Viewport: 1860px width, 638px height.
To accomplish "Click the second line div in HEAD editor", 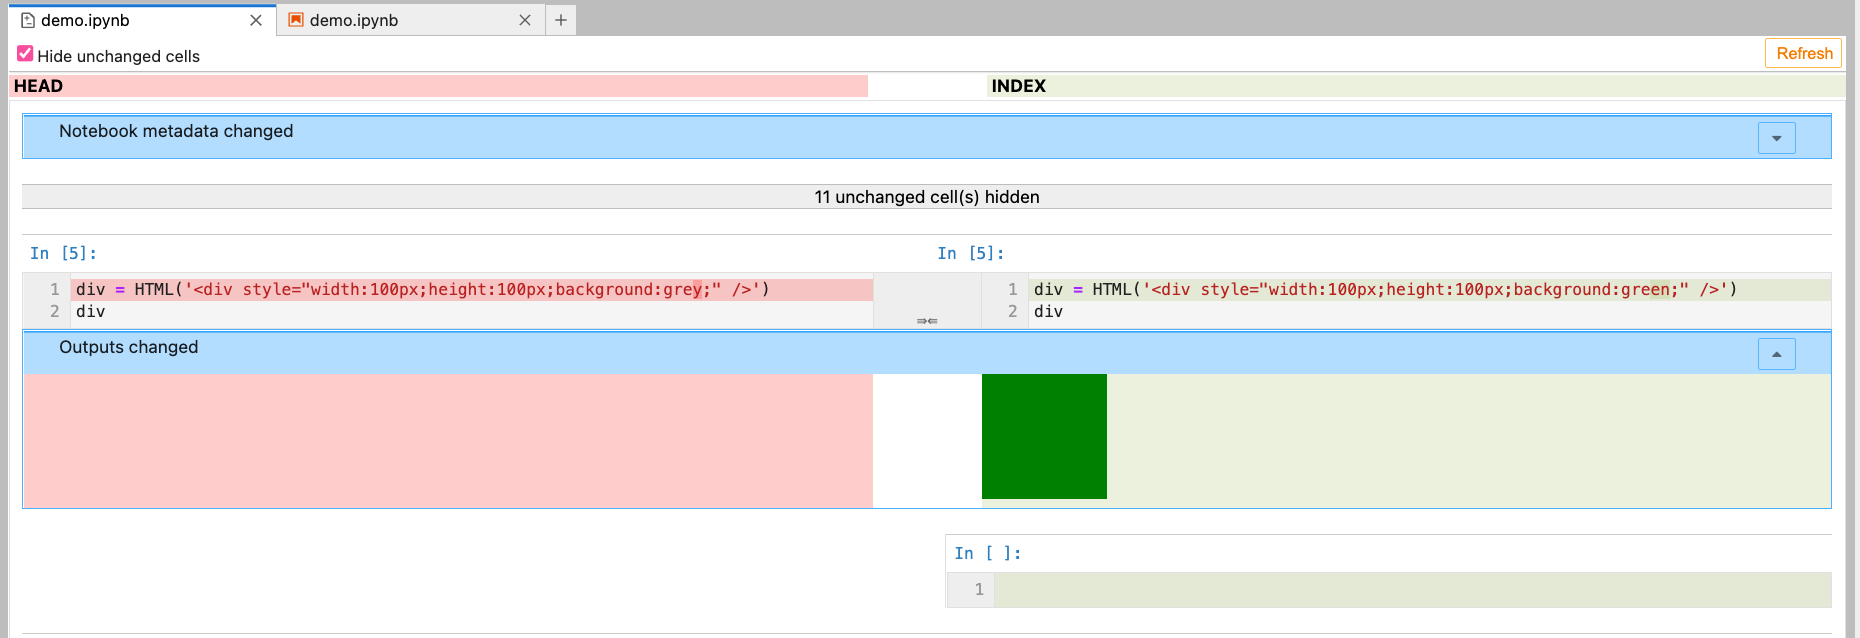I will 91,311.
